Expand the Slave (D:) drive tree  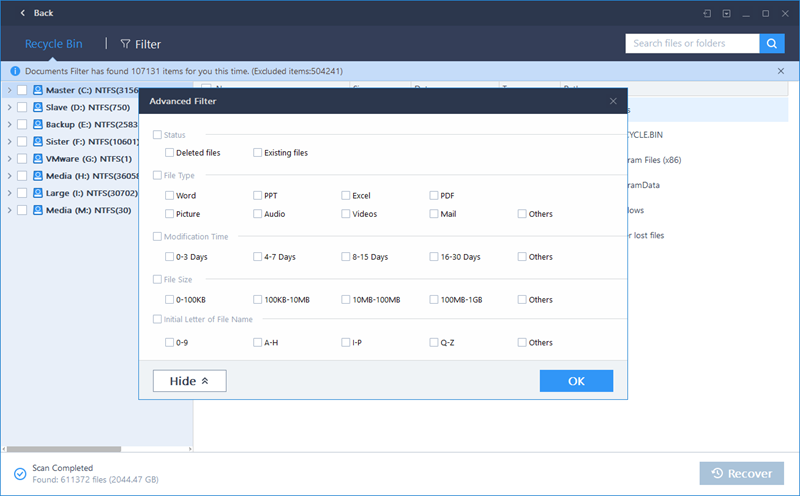pos(9,108)
